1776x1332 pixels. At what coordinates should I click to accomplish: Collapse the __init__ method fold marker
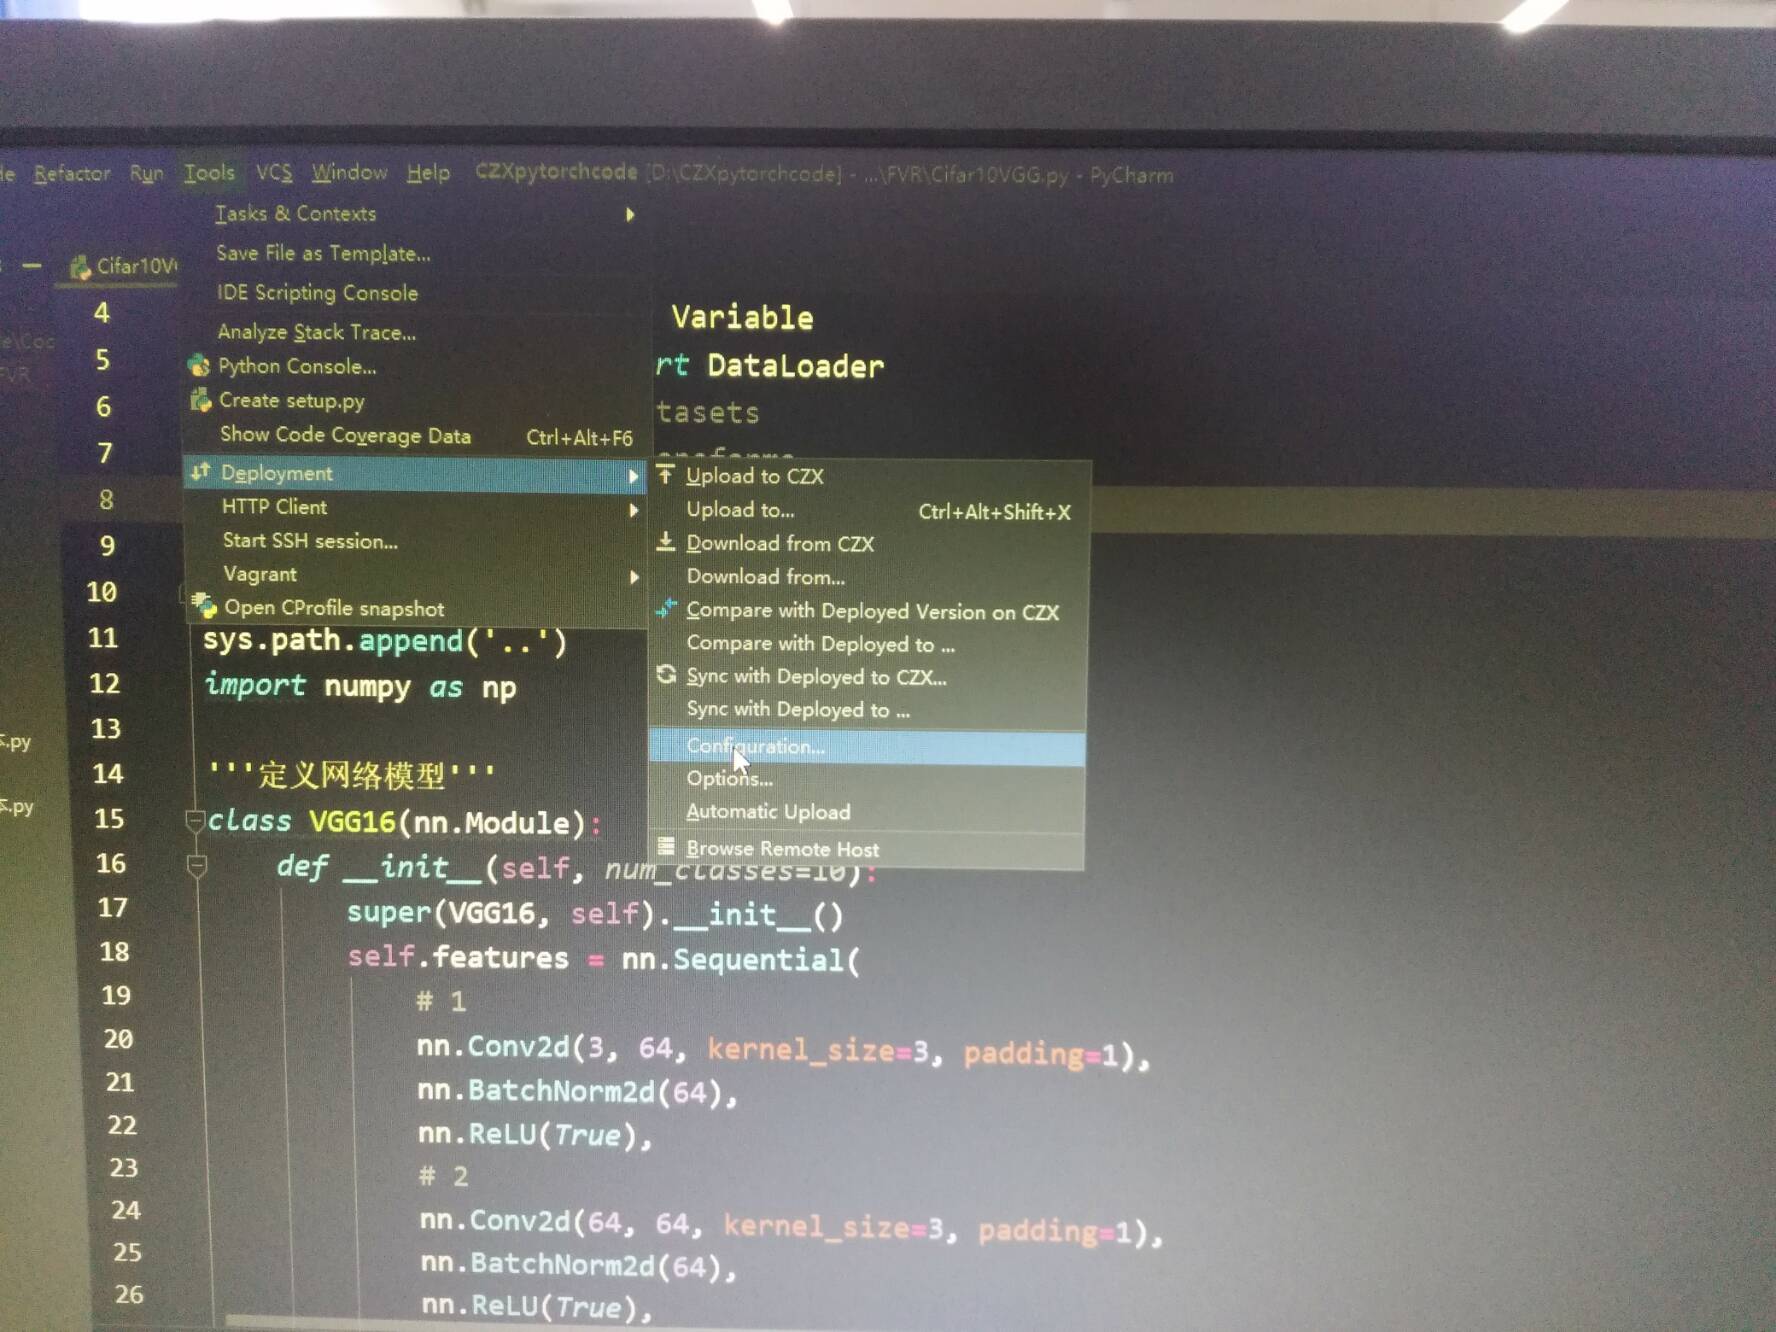(197, 866)
